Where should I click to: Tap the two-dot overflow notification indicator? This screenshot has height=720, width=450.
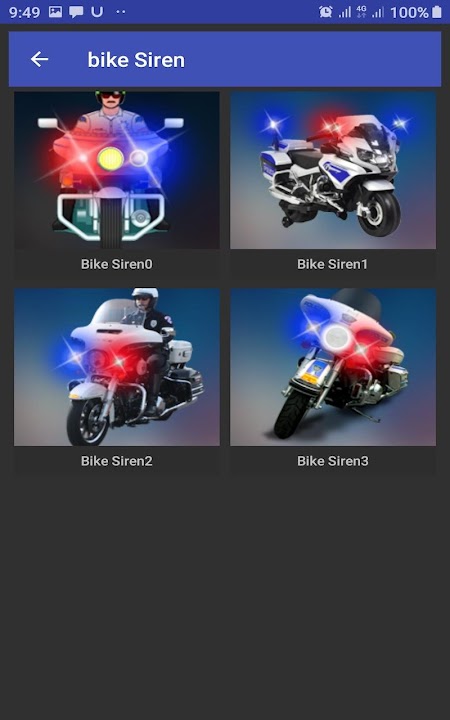pyautogui.click(x=121, y=12)
